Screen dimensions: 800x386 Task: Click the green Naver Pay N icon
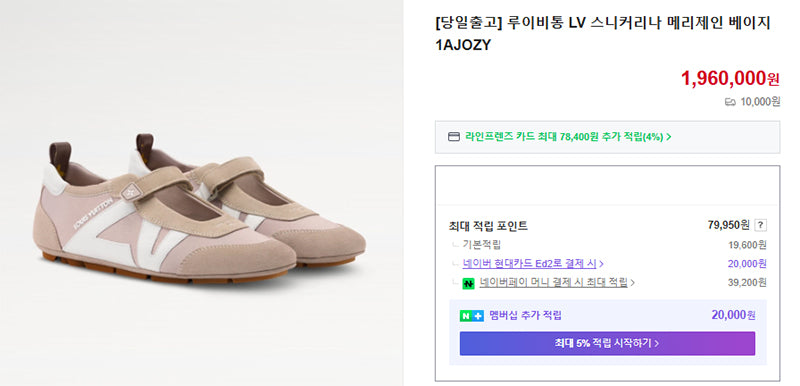468,283
